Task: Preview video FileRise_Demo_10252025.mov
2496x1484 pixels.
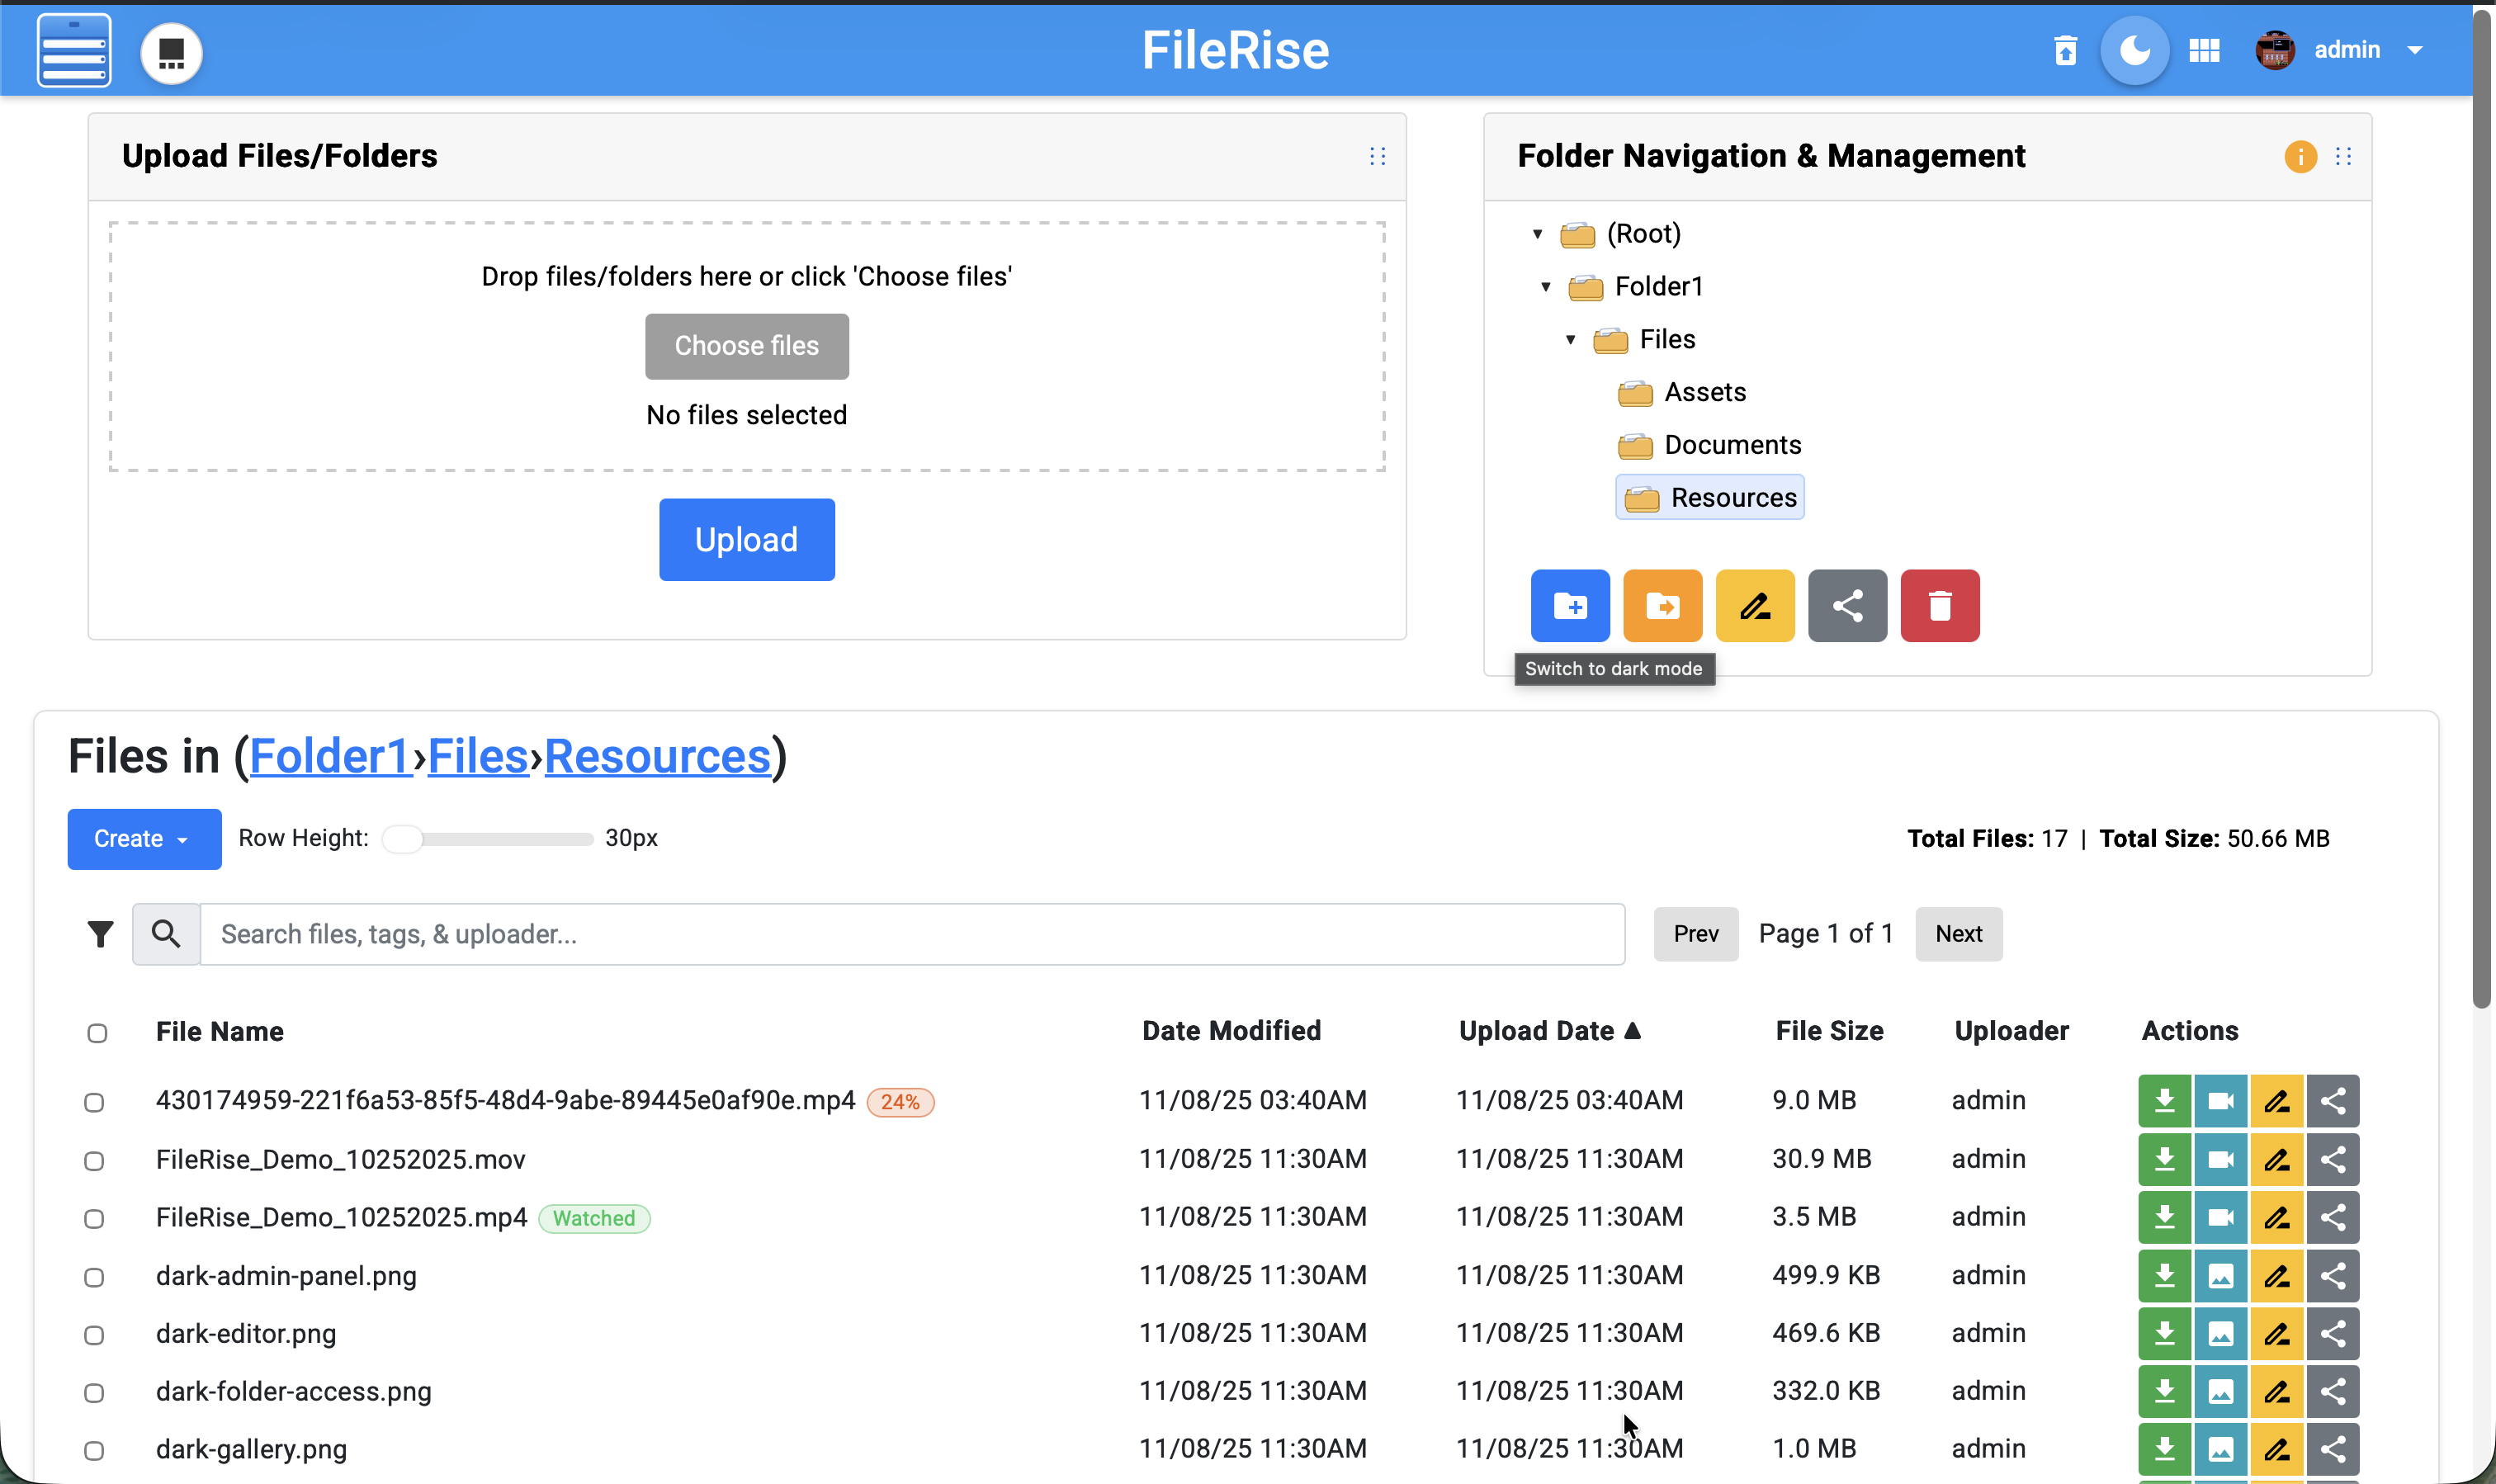Action: coord(2220,1159)
